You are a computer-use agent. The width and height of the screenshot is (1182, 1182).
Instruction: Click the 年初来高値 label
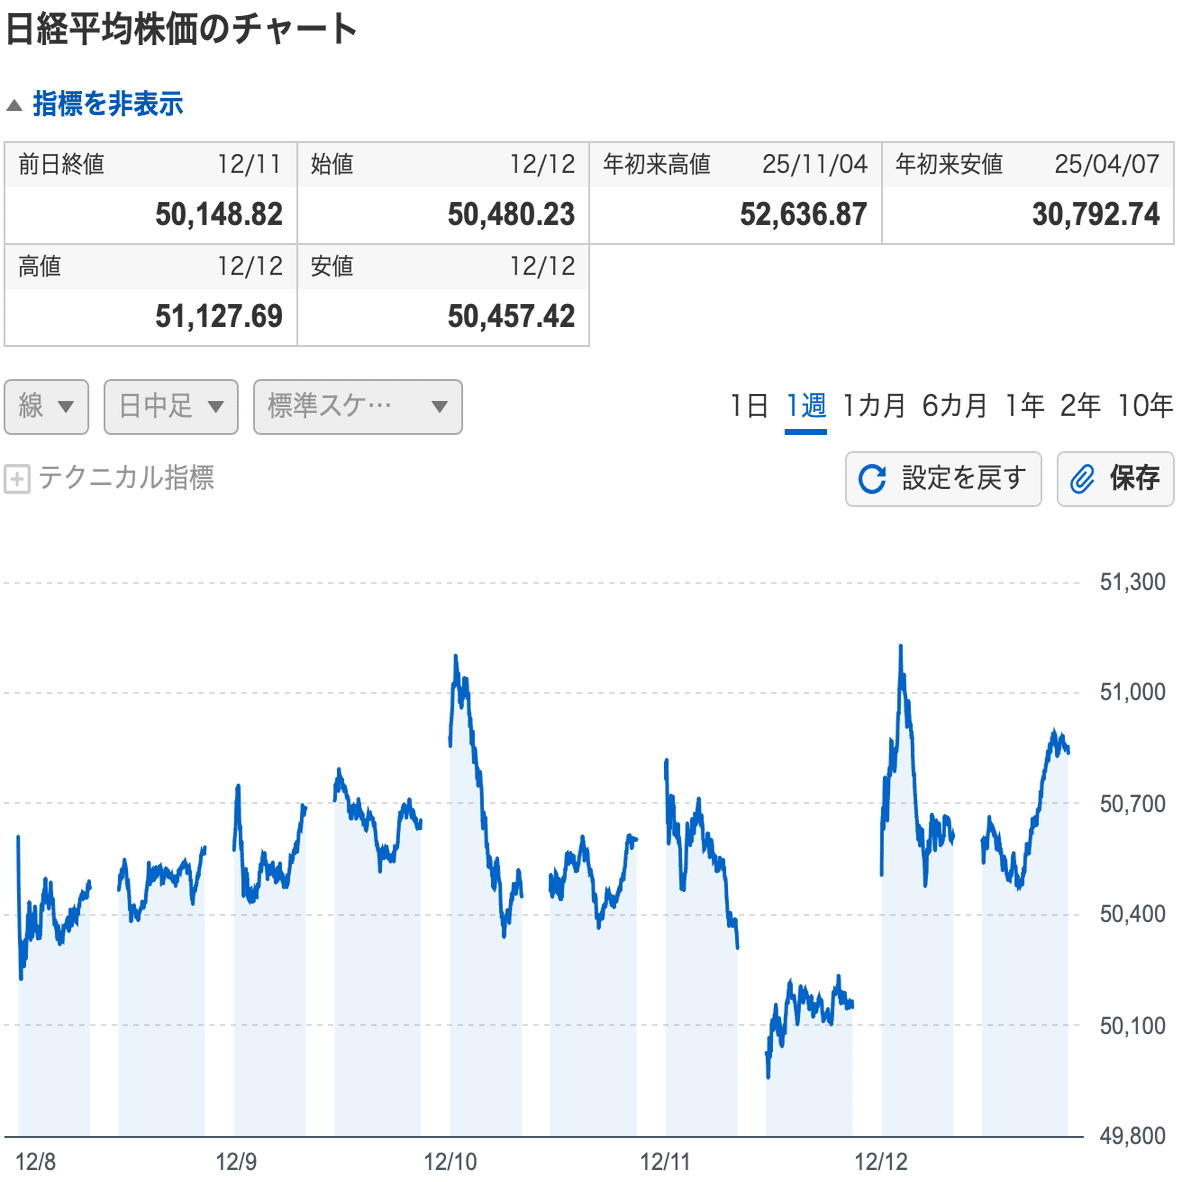coord(657,164)
